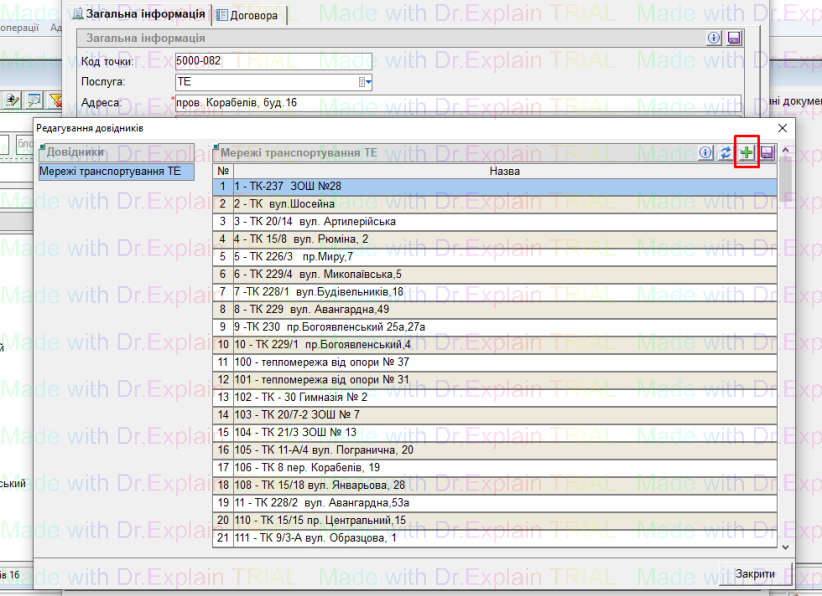Click the Назва column header
This screenshot has width=822, height=596.
[504, 171]
